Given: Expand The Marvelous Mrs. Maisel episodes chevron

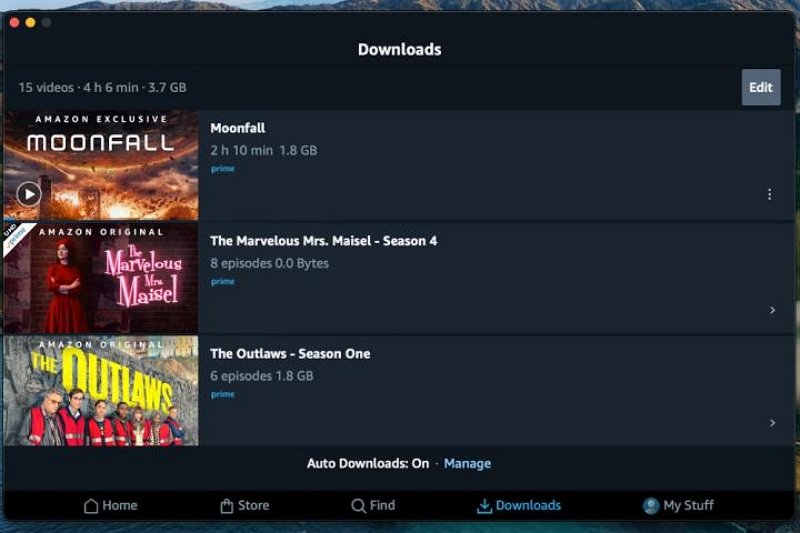Looking at the screenshot, I should click(x=772, y=310).
